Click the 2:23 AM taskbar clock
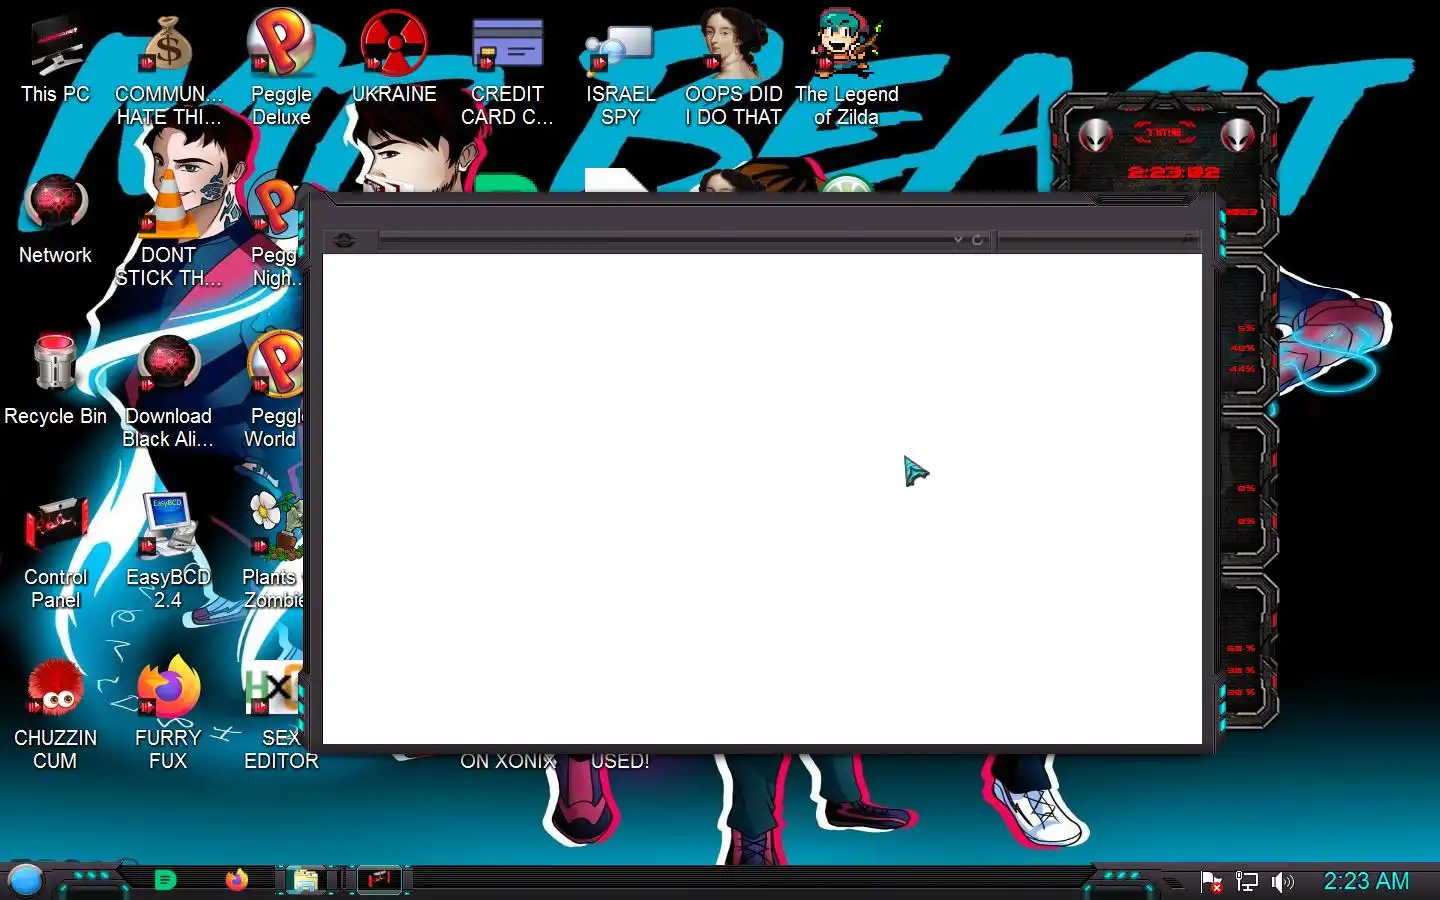 coord(1366,881)
